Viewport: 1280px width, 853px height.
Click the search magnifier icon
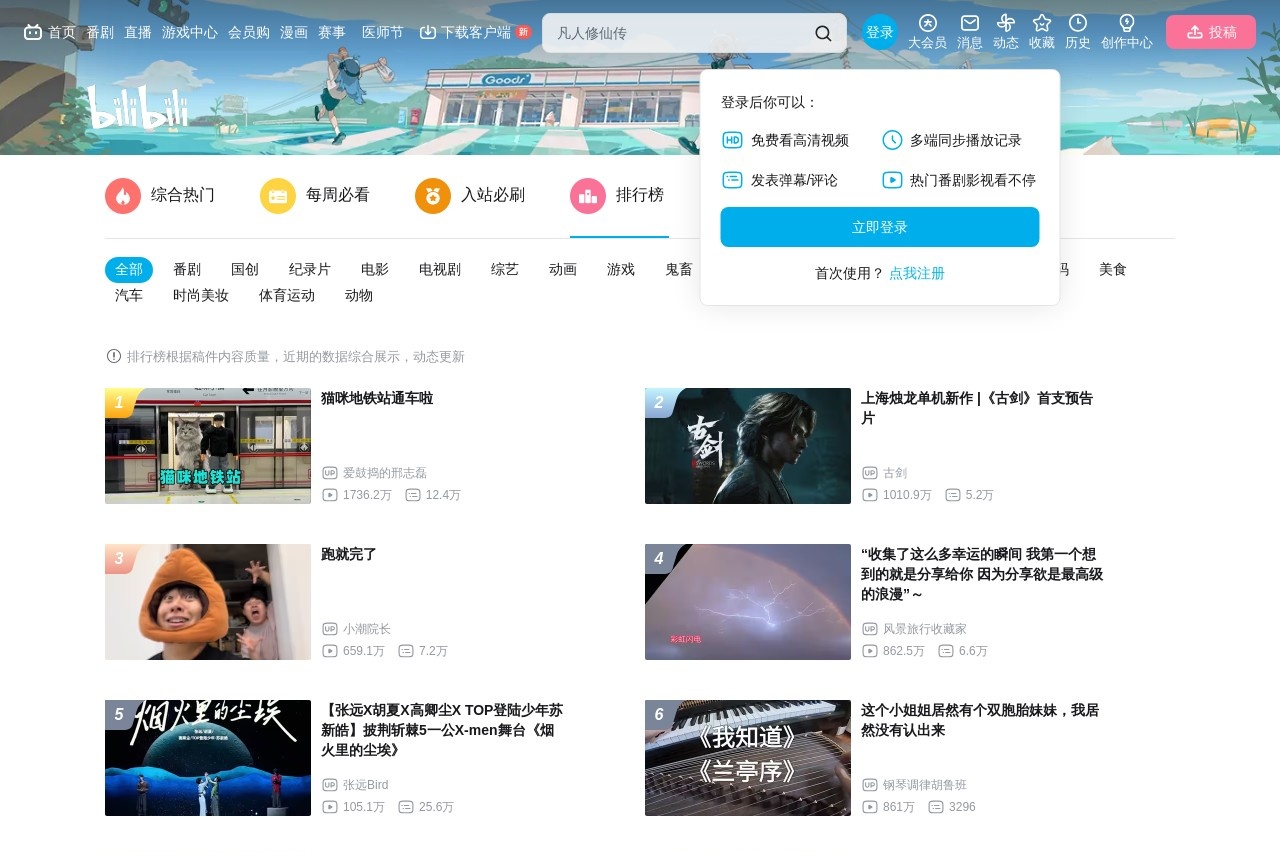click(823, 32)
